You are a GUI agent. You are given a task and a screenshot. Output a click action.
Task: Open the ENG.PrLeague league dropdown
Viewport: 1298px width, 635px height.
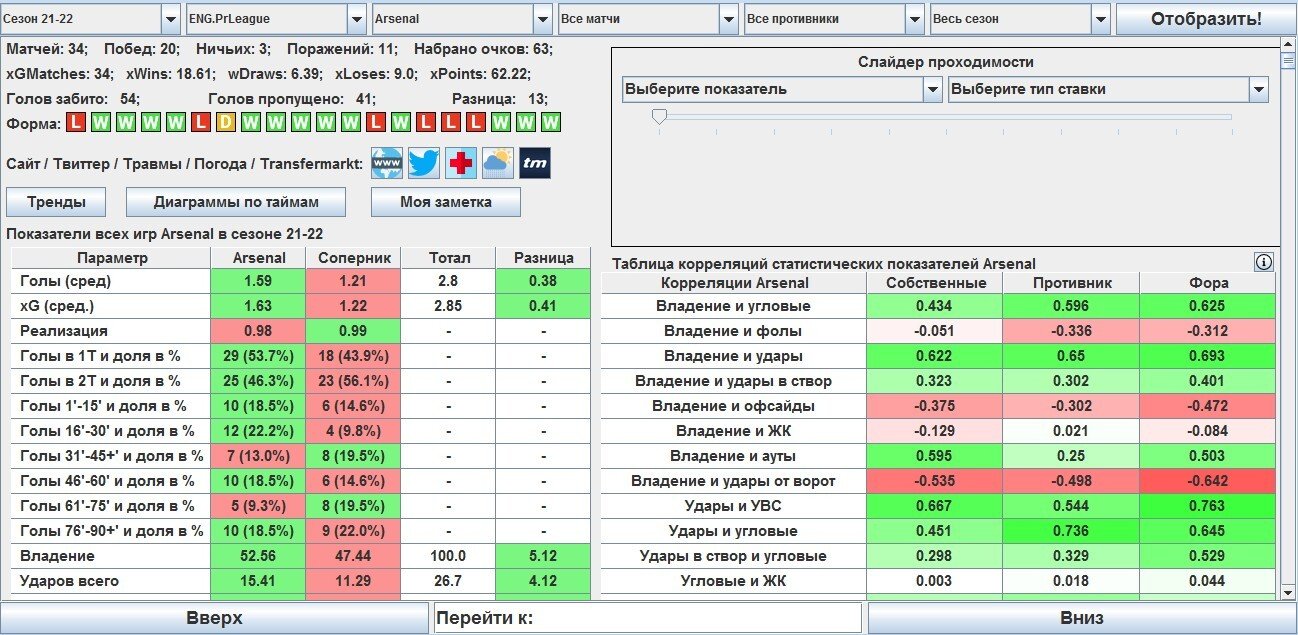276,19
